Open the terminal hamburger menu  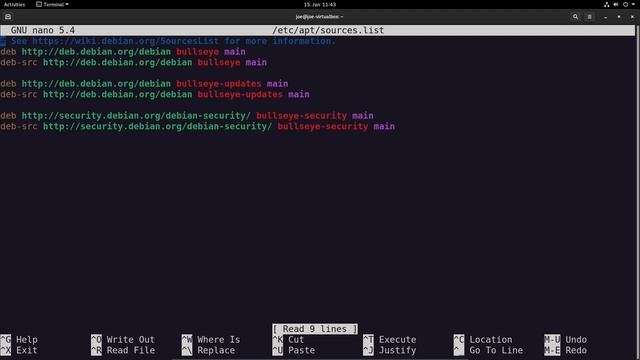pyautogui.click(x=589, y=17)
